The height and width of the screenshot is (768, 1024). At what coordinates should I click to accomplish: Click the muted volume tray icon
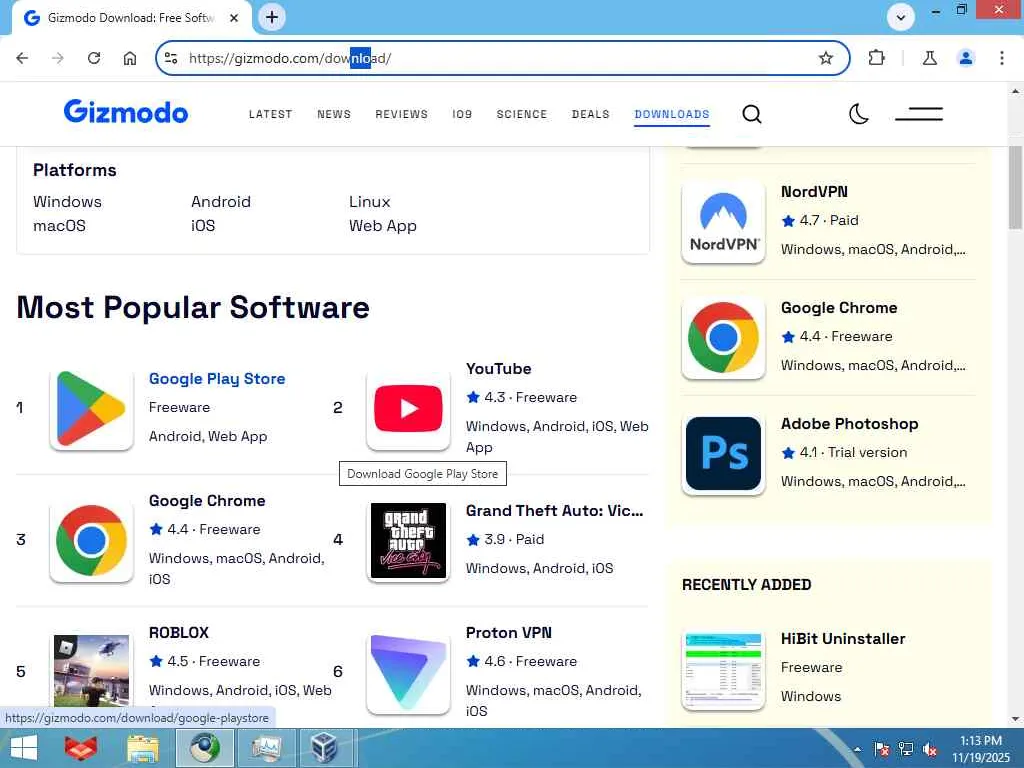pos(929,749)
